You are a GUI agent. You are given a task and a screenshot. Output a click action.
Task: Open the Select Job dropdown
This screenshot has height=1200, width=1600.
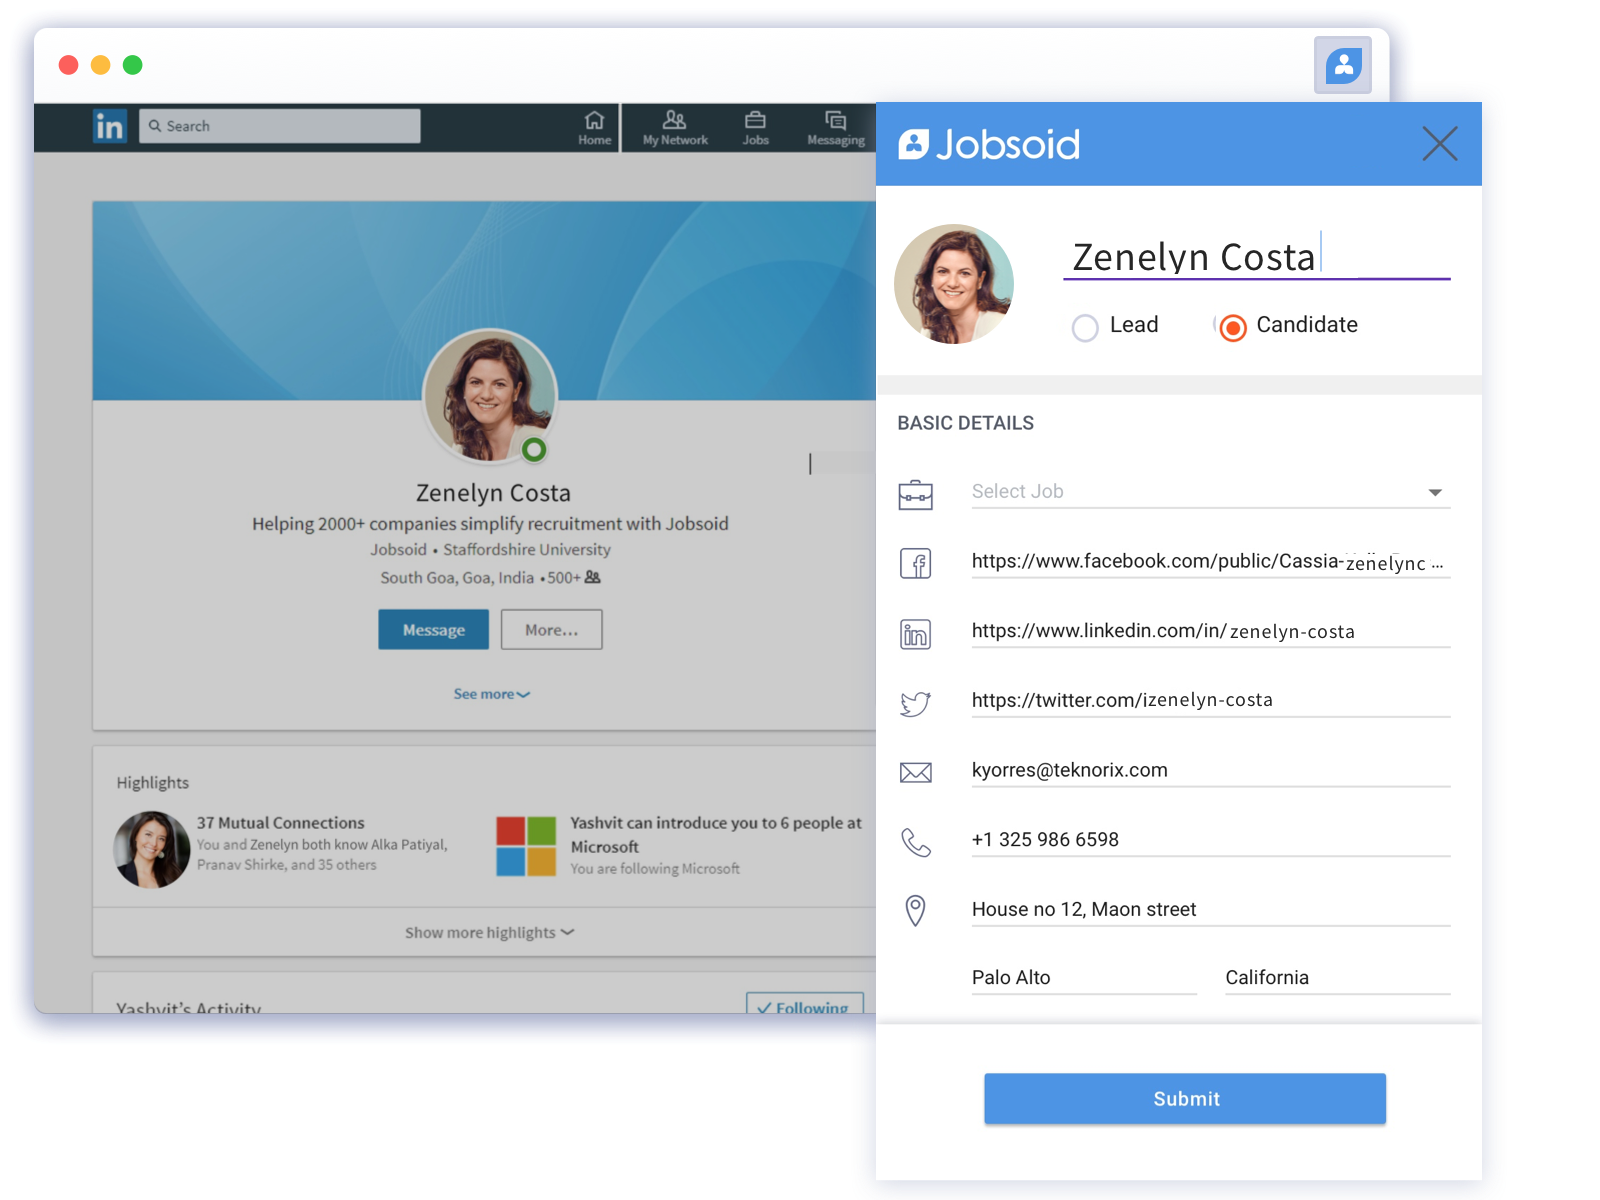1210,492
